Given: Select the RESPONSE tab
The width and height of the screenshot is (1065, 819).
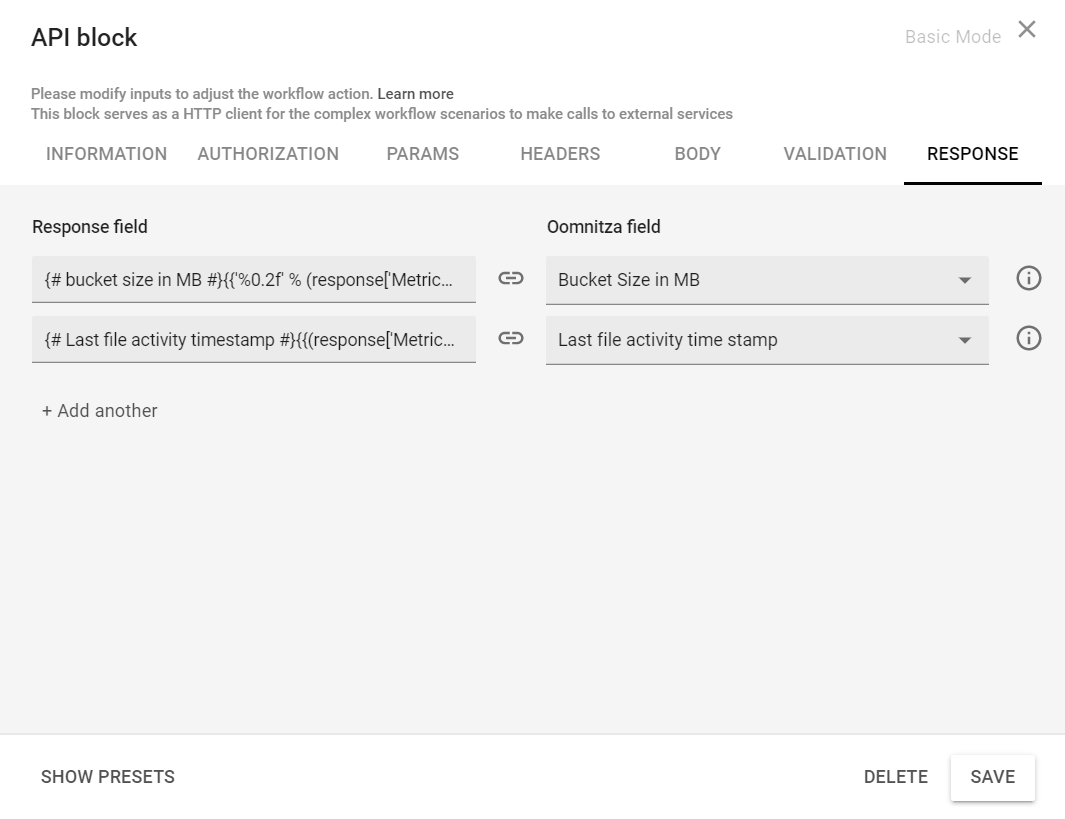Looking at the screenshot, I should coord(972,154).
